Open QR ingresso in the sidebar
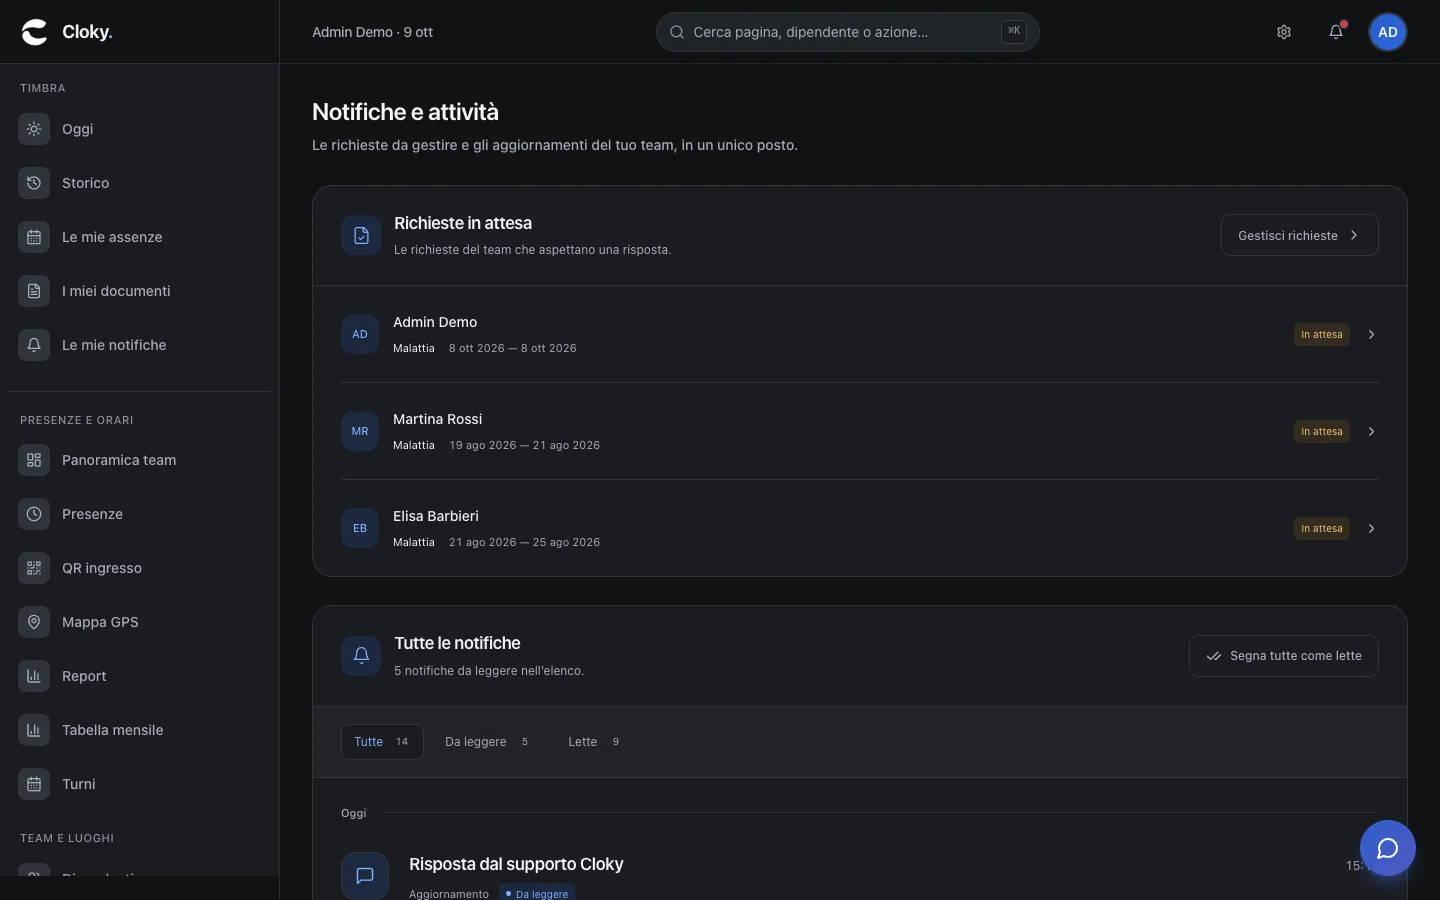This screenshot has height=900, width=1440. pyautogui.click(x=139, y=568)
